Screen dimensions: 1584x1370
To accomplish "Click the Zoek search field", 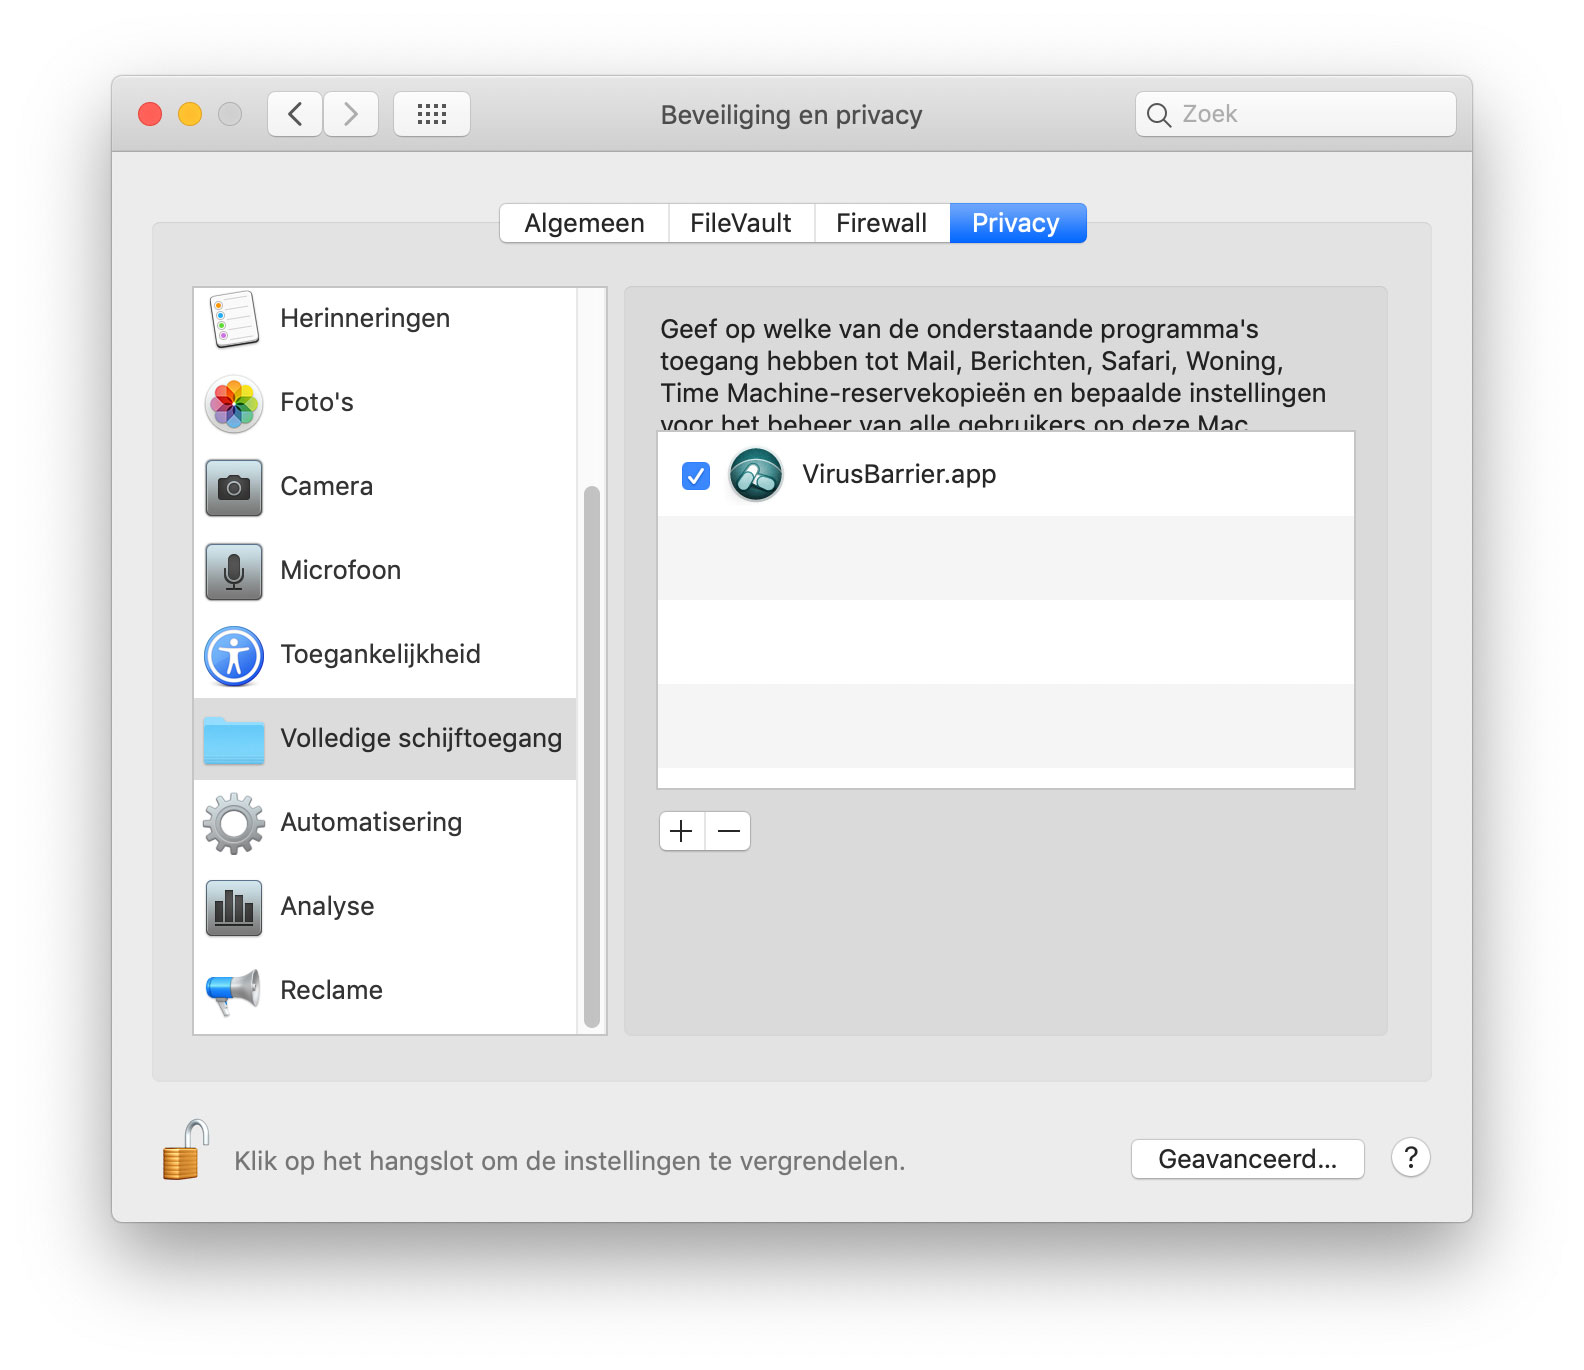I will 1296,114.
